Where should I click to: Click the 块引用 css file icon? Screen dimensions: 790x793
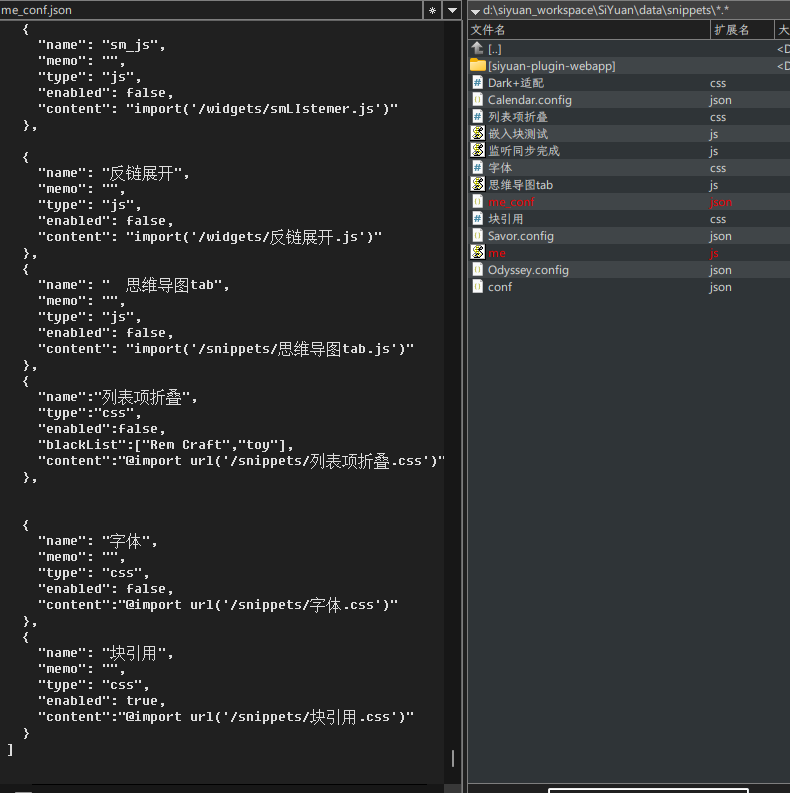tap(477, 219)
